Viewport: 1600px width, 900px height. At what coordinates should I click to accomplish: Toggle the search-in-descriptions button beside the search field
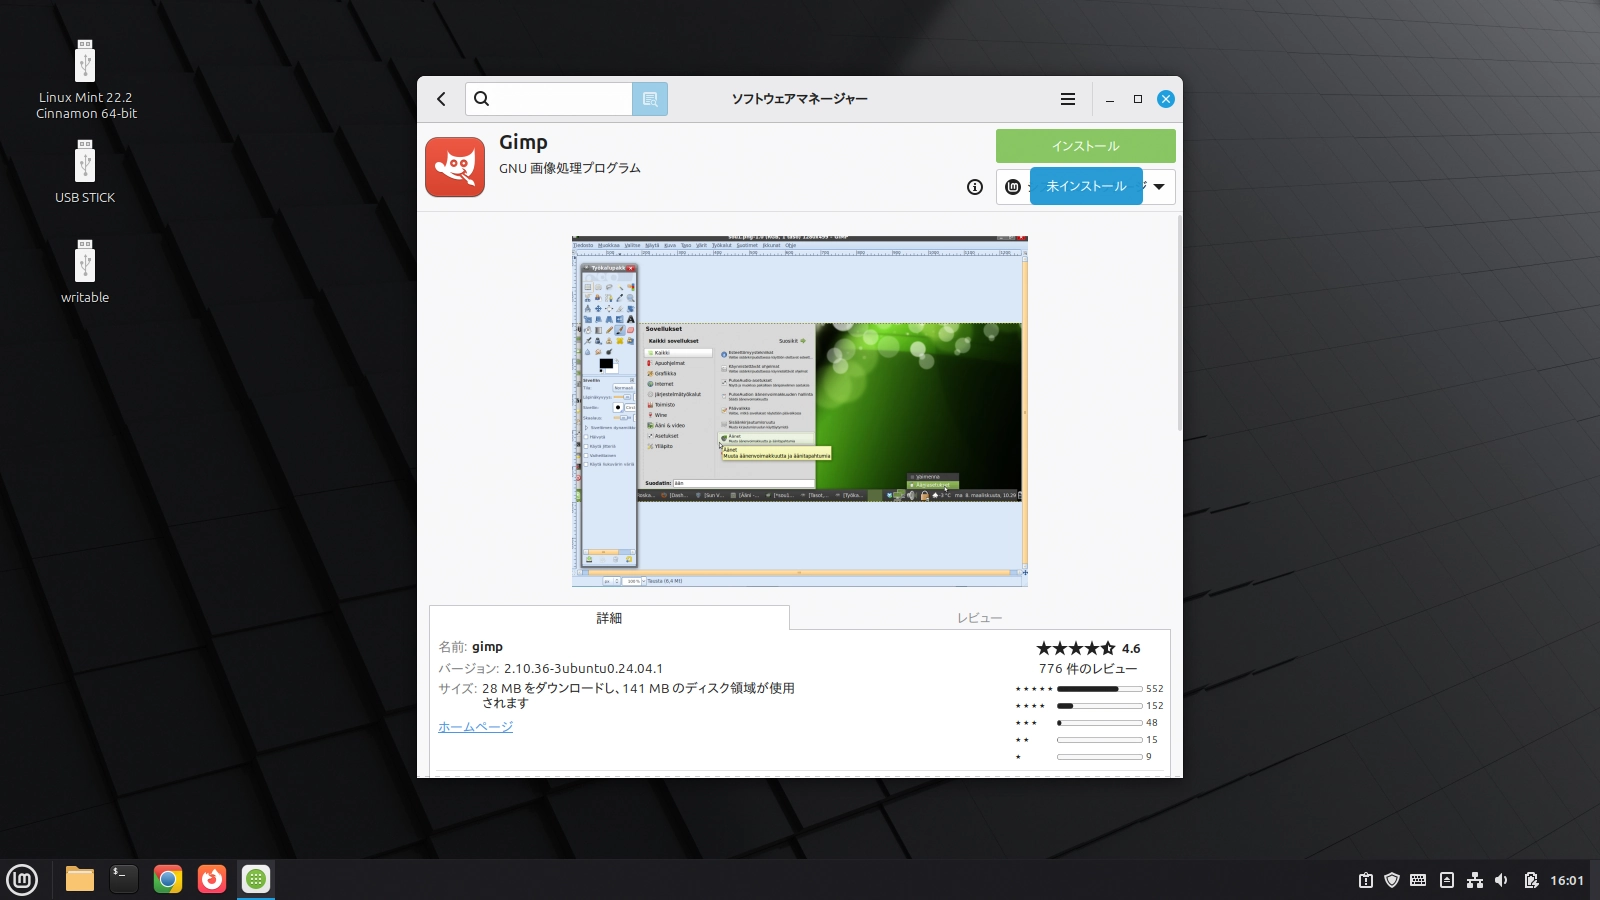pos(650,99)
